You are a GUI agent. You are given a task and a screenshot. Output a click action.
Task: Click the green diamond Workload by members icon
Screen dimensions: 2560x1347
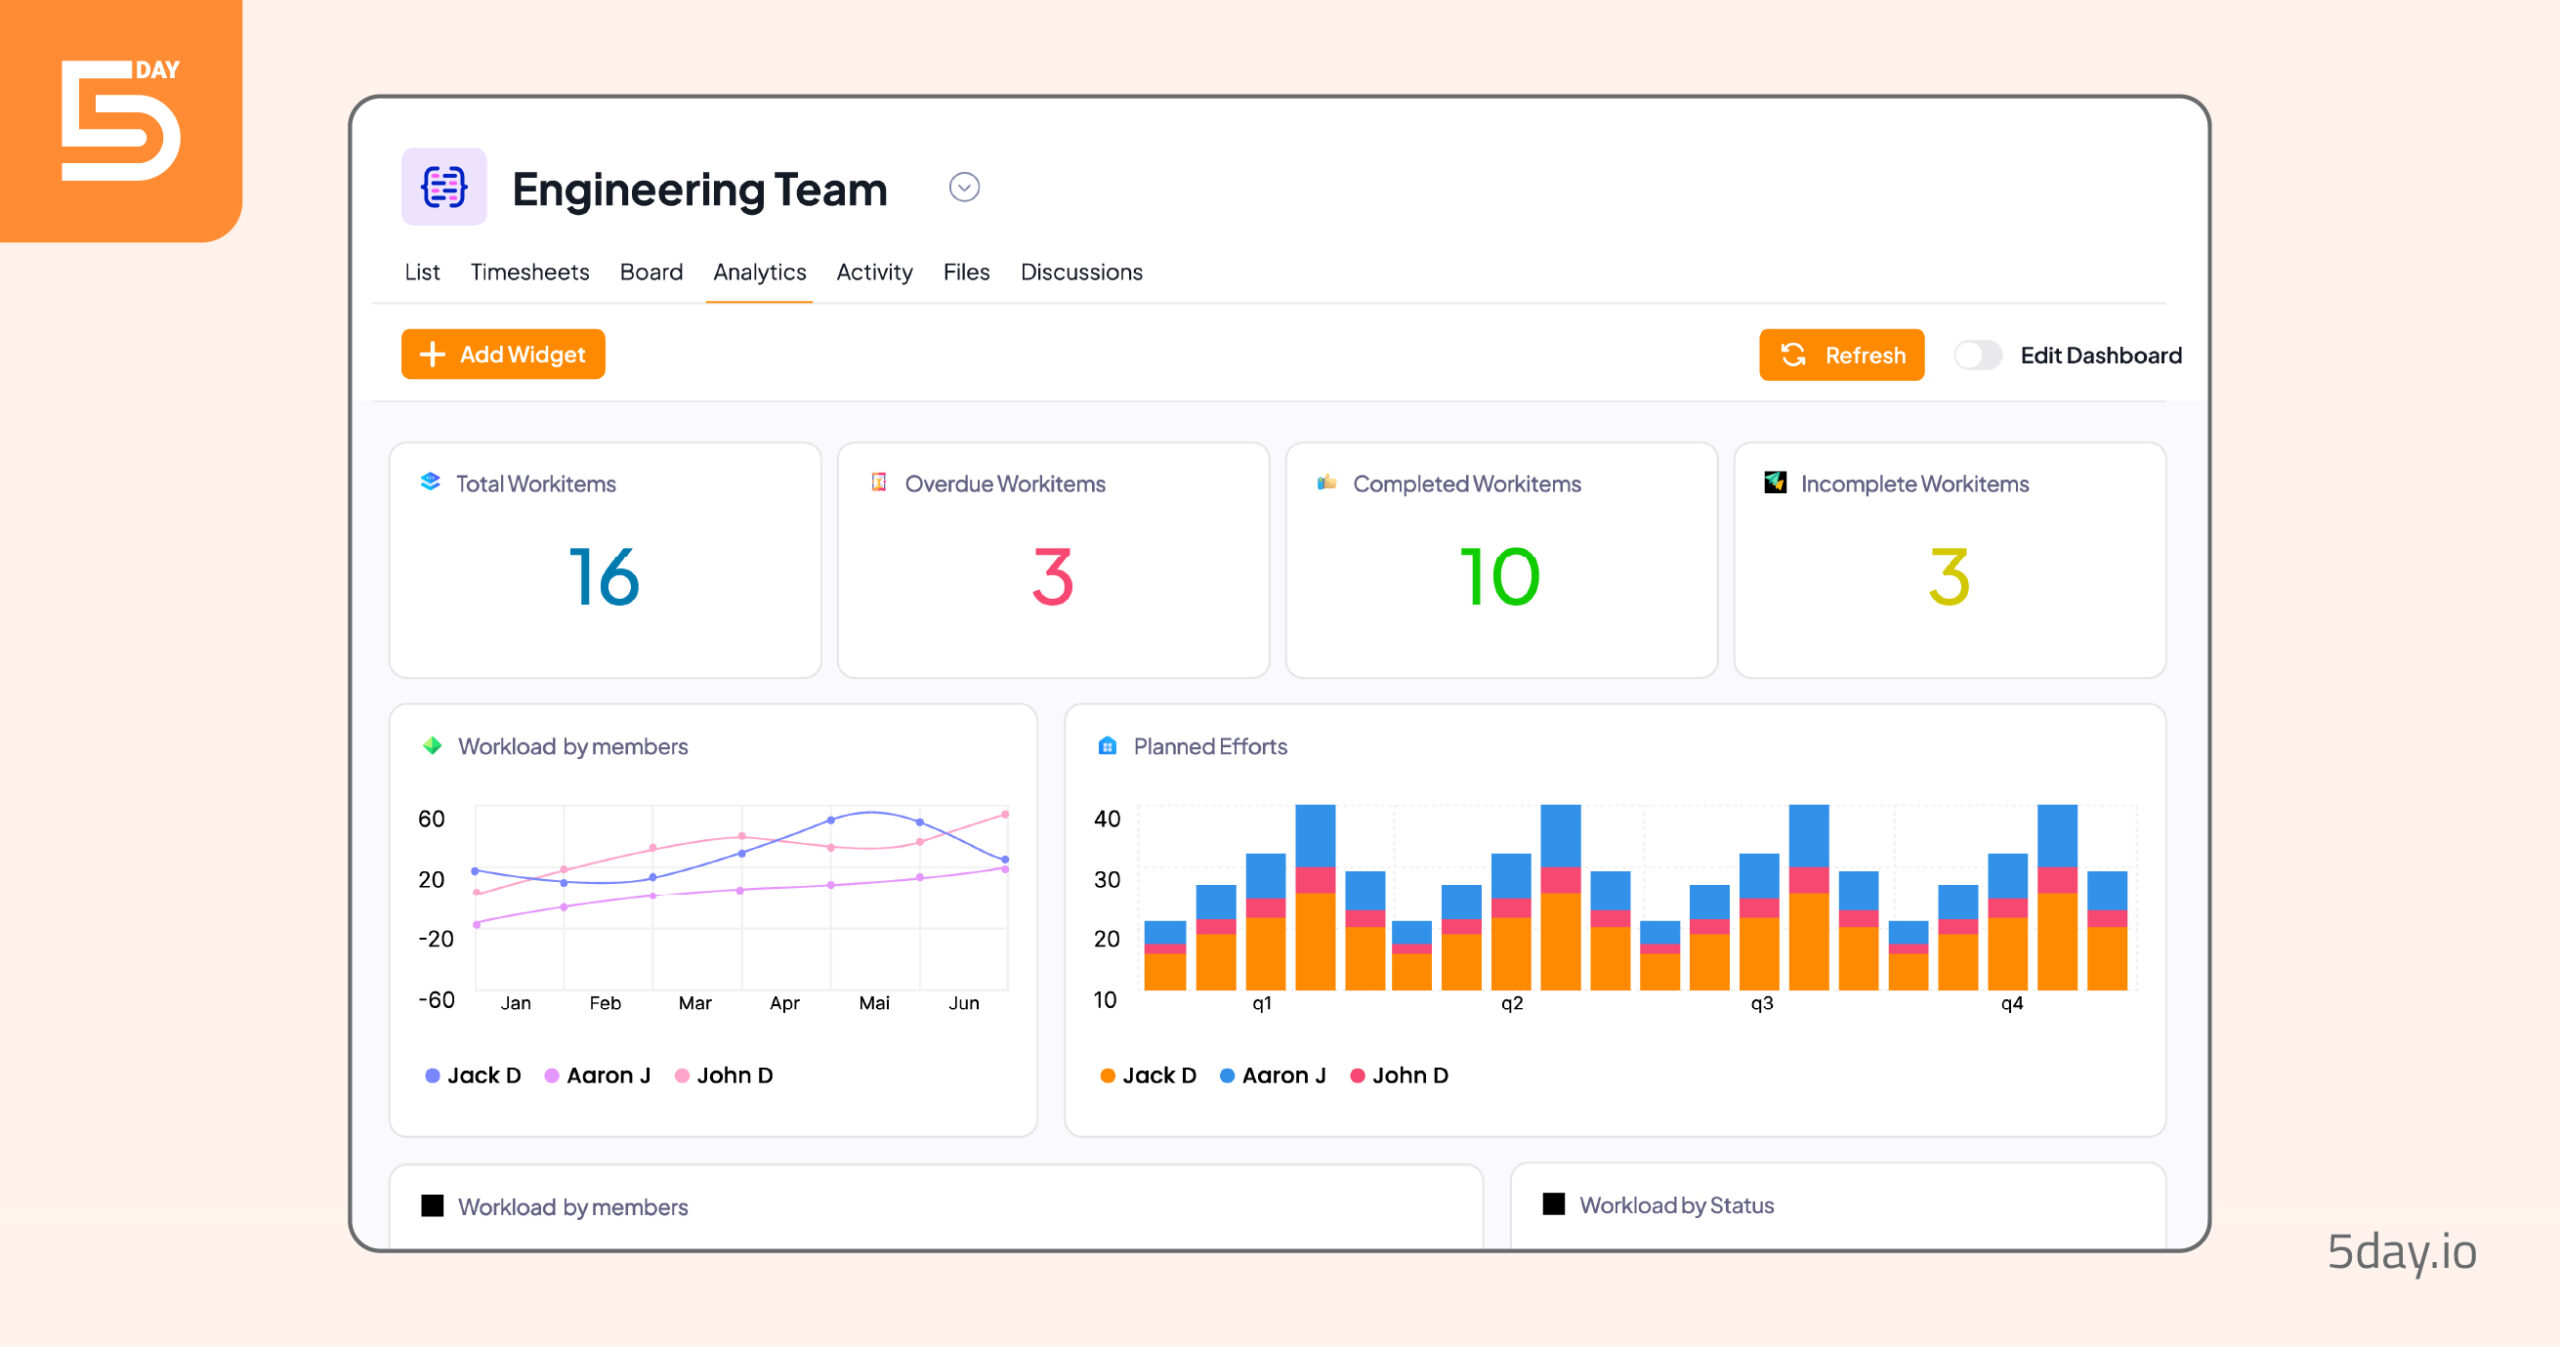click(432, 745)
